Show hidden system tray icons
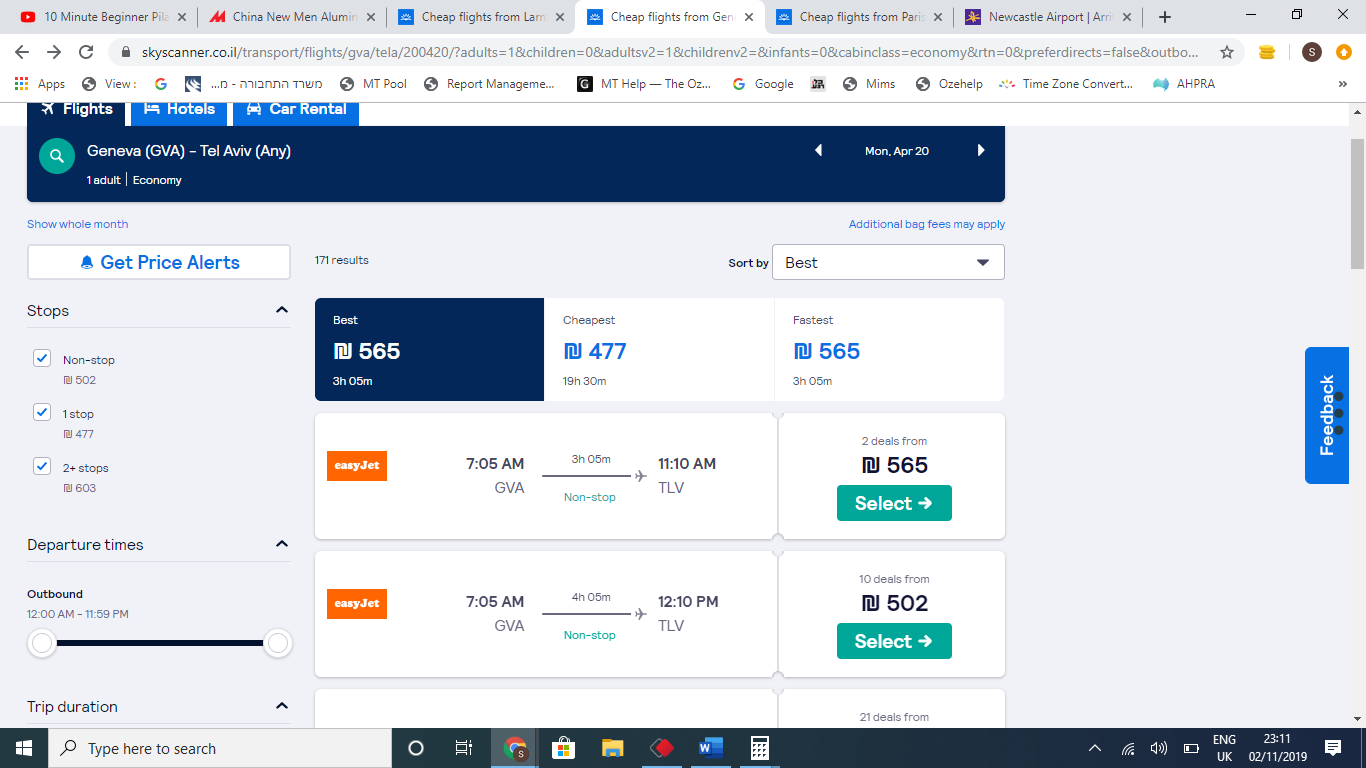Screen dimensions: 1366x768 [x=1095, y=748]
